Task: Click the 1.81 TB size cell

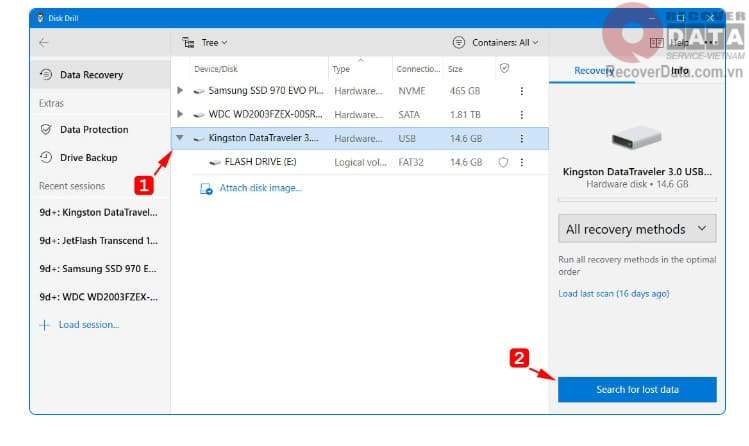Action: tap(465, 115)
